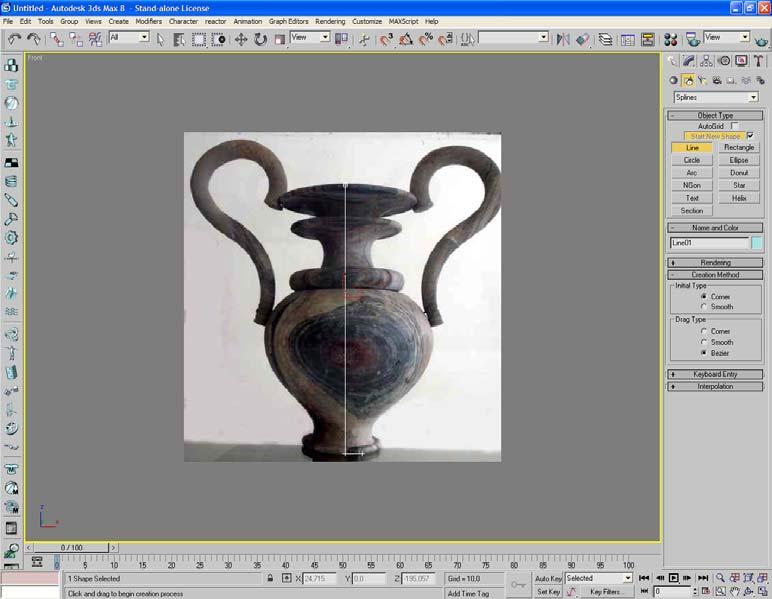
Task: Open the MAXScript menu
Action: (403, 21)
